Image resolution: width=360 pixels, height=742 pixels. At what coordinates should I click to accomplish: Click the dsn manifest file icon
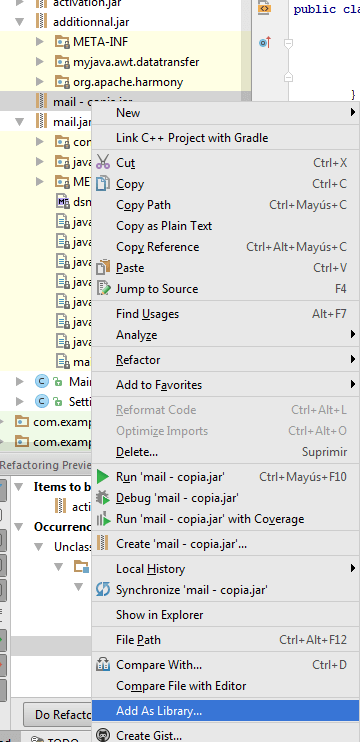click(62, 202)
